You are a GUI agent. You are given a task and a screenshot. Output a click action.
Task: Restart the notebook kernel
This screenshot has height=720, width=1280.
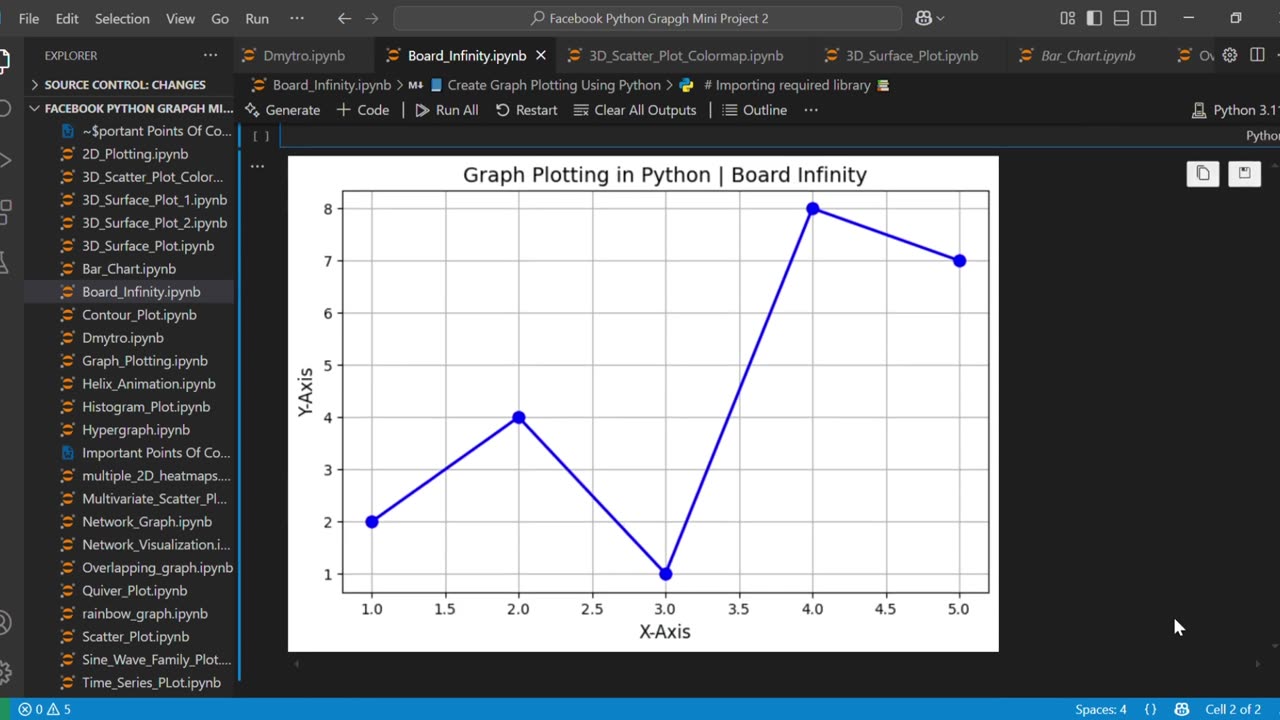coord(527,110)
